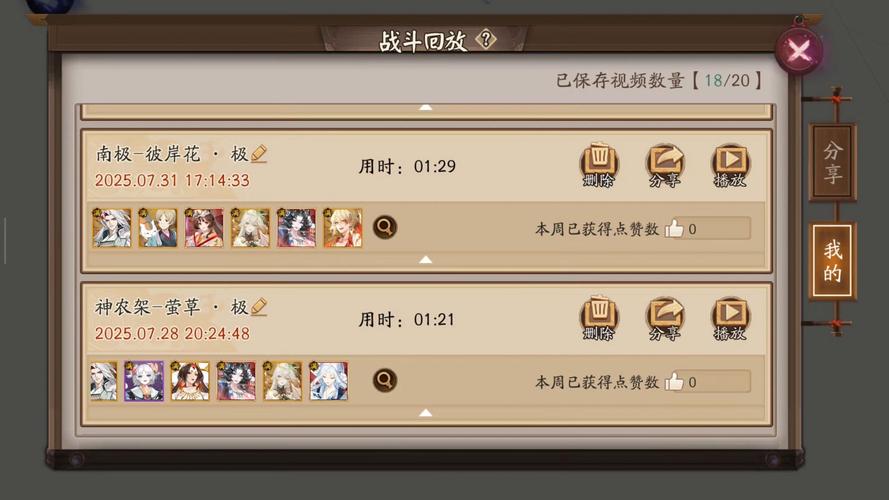Select the purple-framed shikigami portrait in 神农架 team
Viewport: 889px width, 500px height.
(x=144, y=381)
